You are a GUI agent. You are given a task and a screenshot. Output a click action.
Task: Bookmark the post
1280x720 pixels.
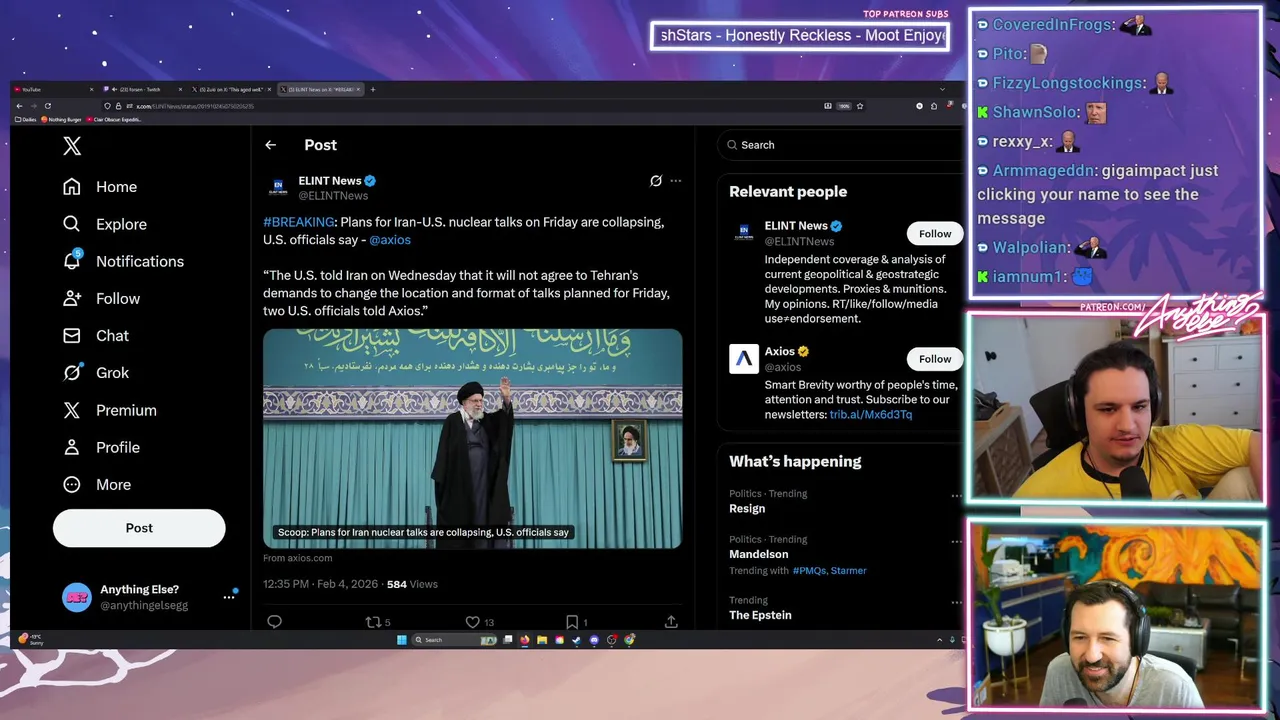[x=572, y=621]
